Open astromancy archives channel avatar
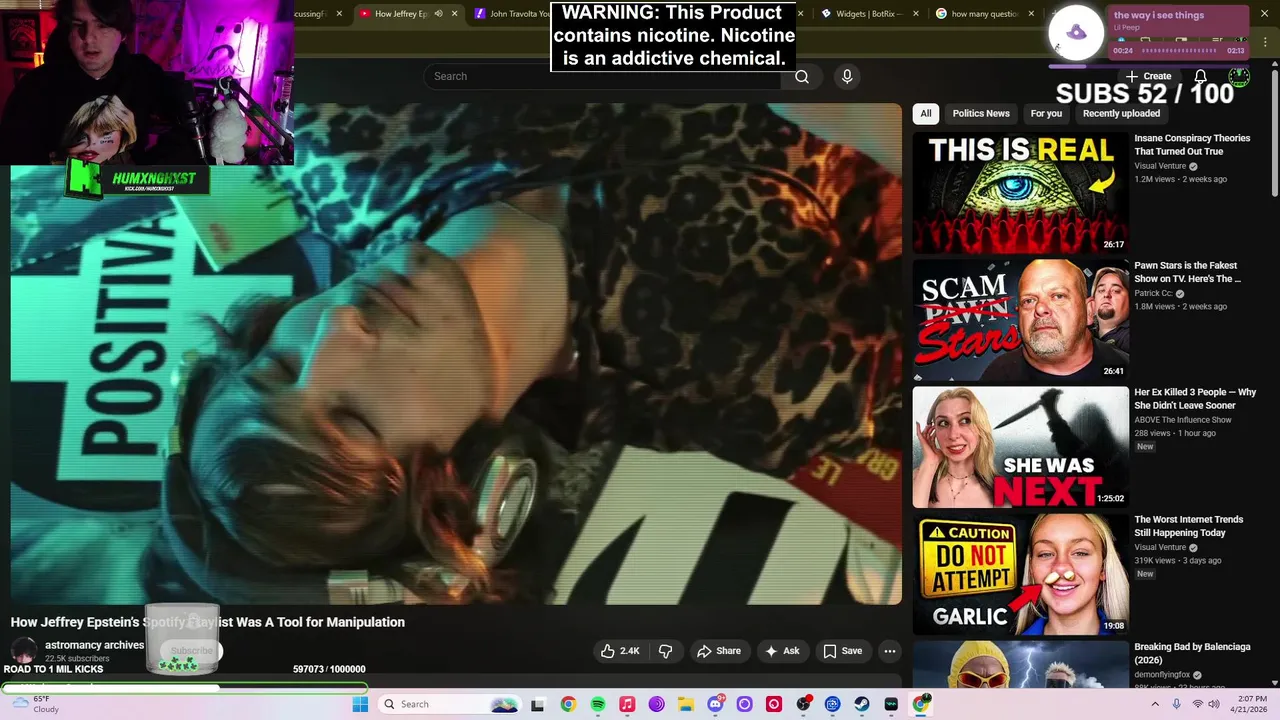The width and height of the screenshot is (1280, 720). (x=24, y=651)
